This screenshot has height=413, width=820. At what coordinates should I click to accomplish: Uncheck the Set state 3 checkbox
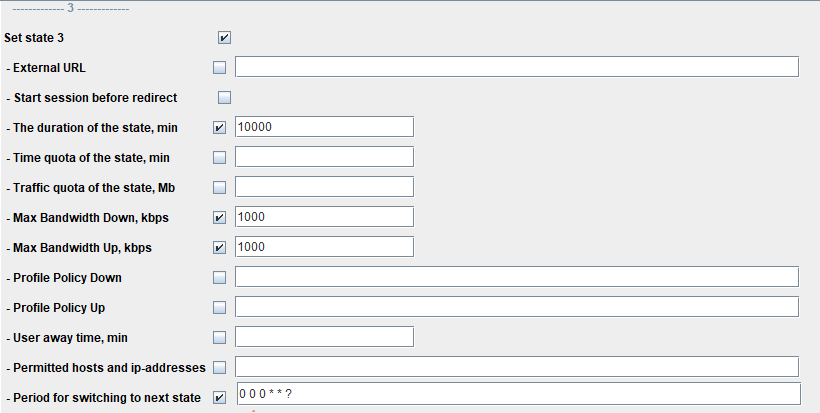pyautogui.click(x=224, y=38)
